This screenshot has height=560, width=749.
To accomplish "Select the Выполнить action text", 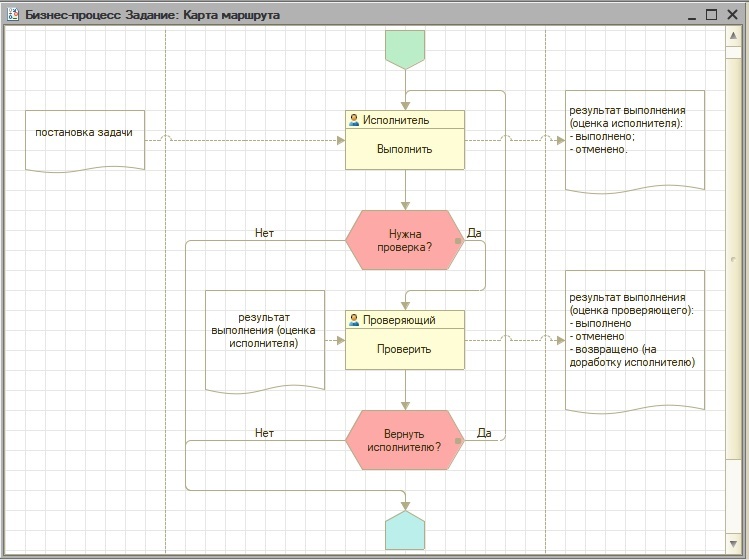I will point(405,149).
